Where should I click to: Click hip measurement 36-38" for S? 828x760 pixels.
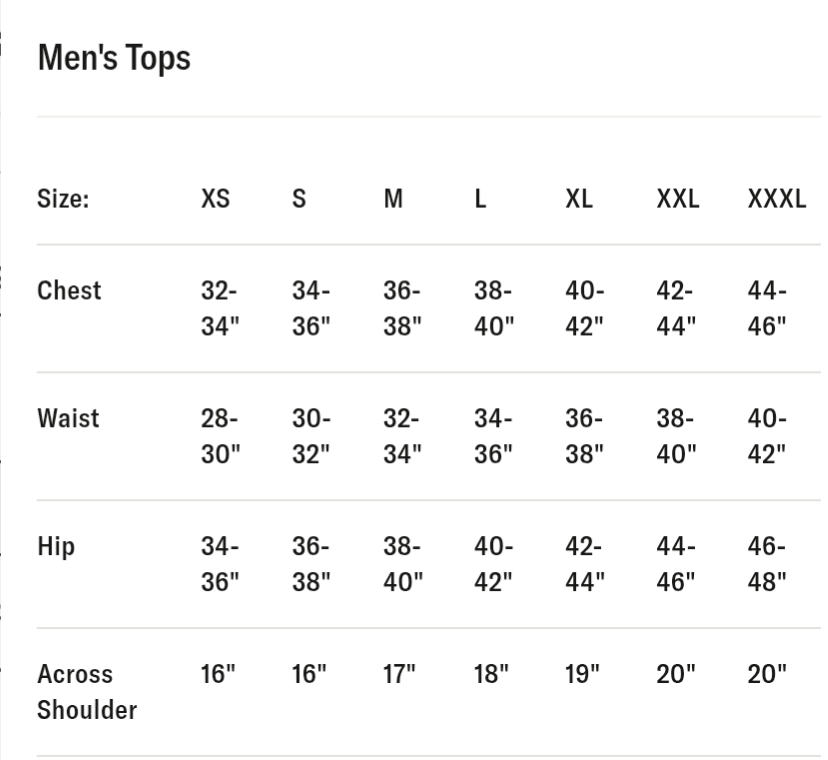[311, 564]
